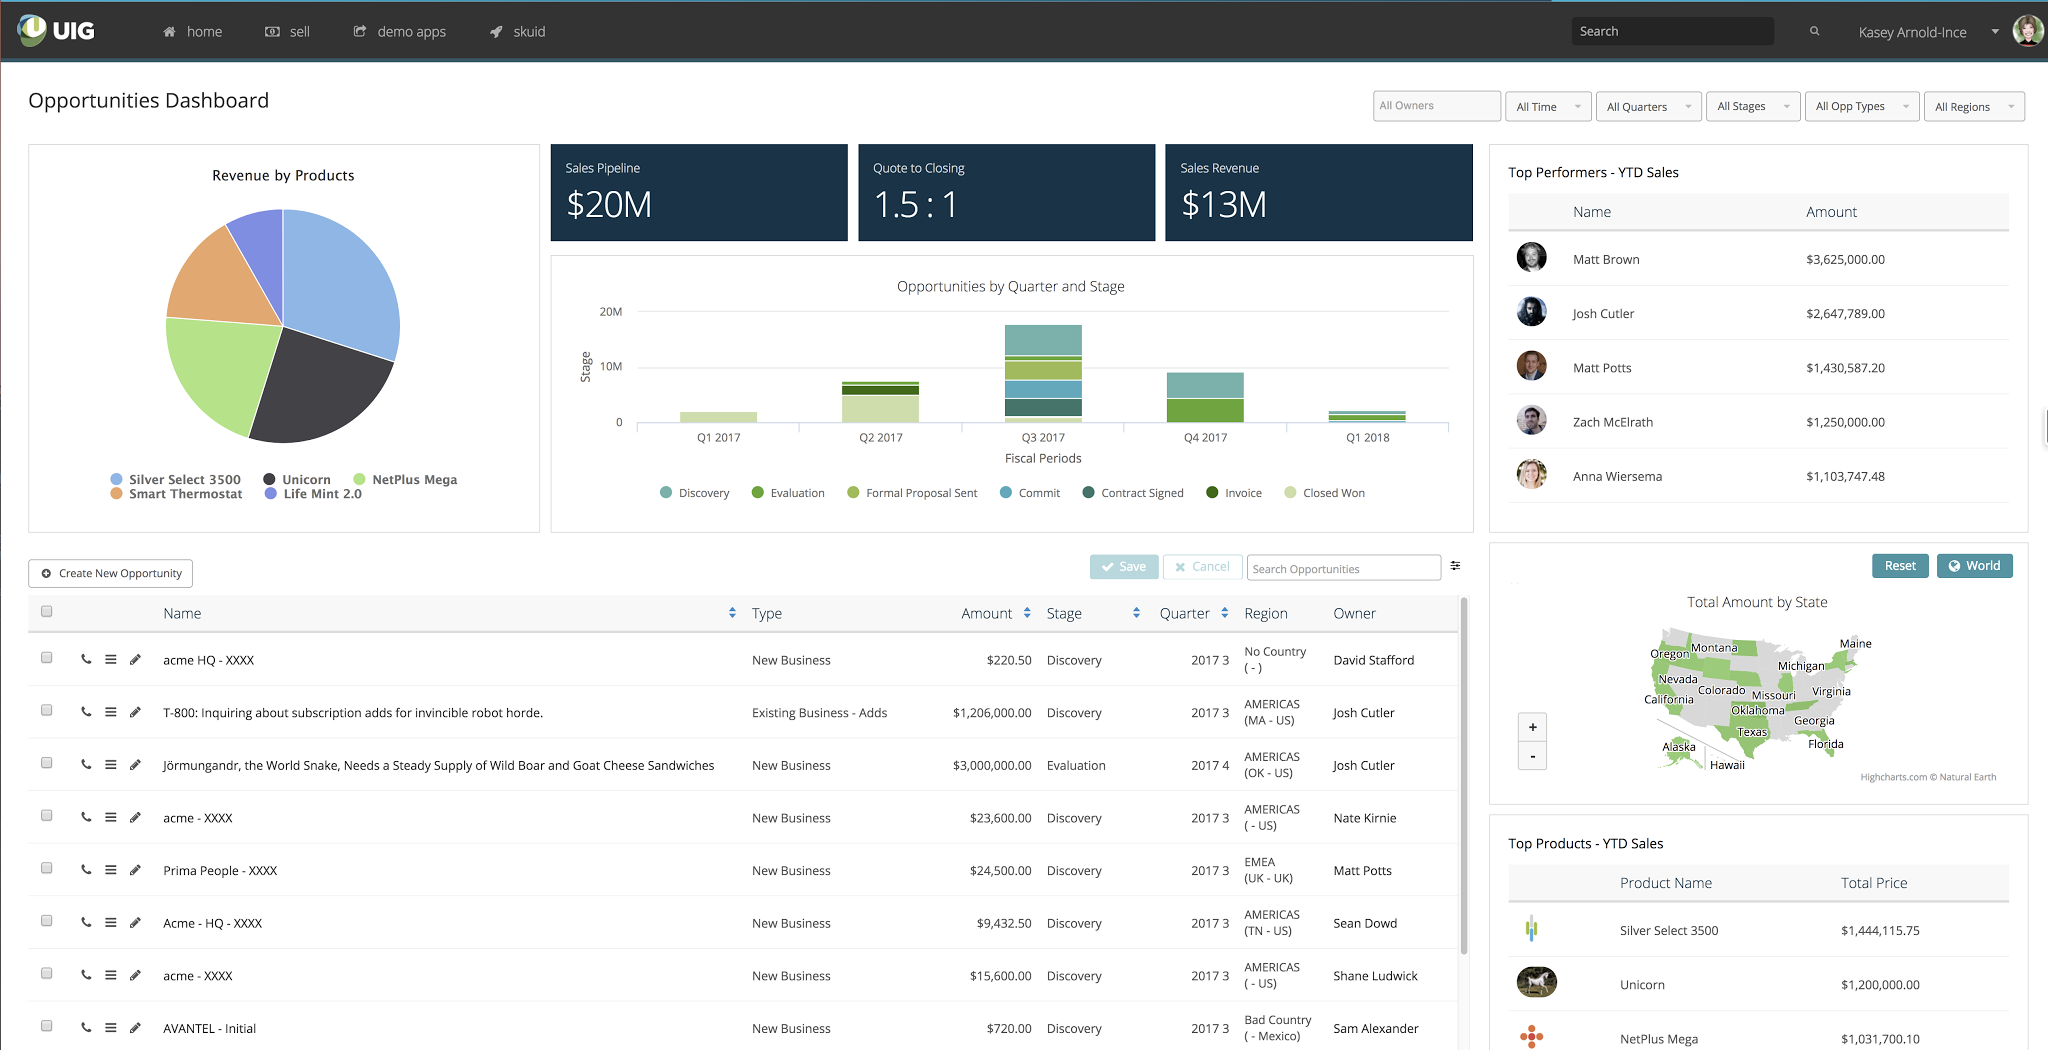The image size is (2048, 1050).
Task: Sort table by the Amount column arrows
Action: (1027, 613)
